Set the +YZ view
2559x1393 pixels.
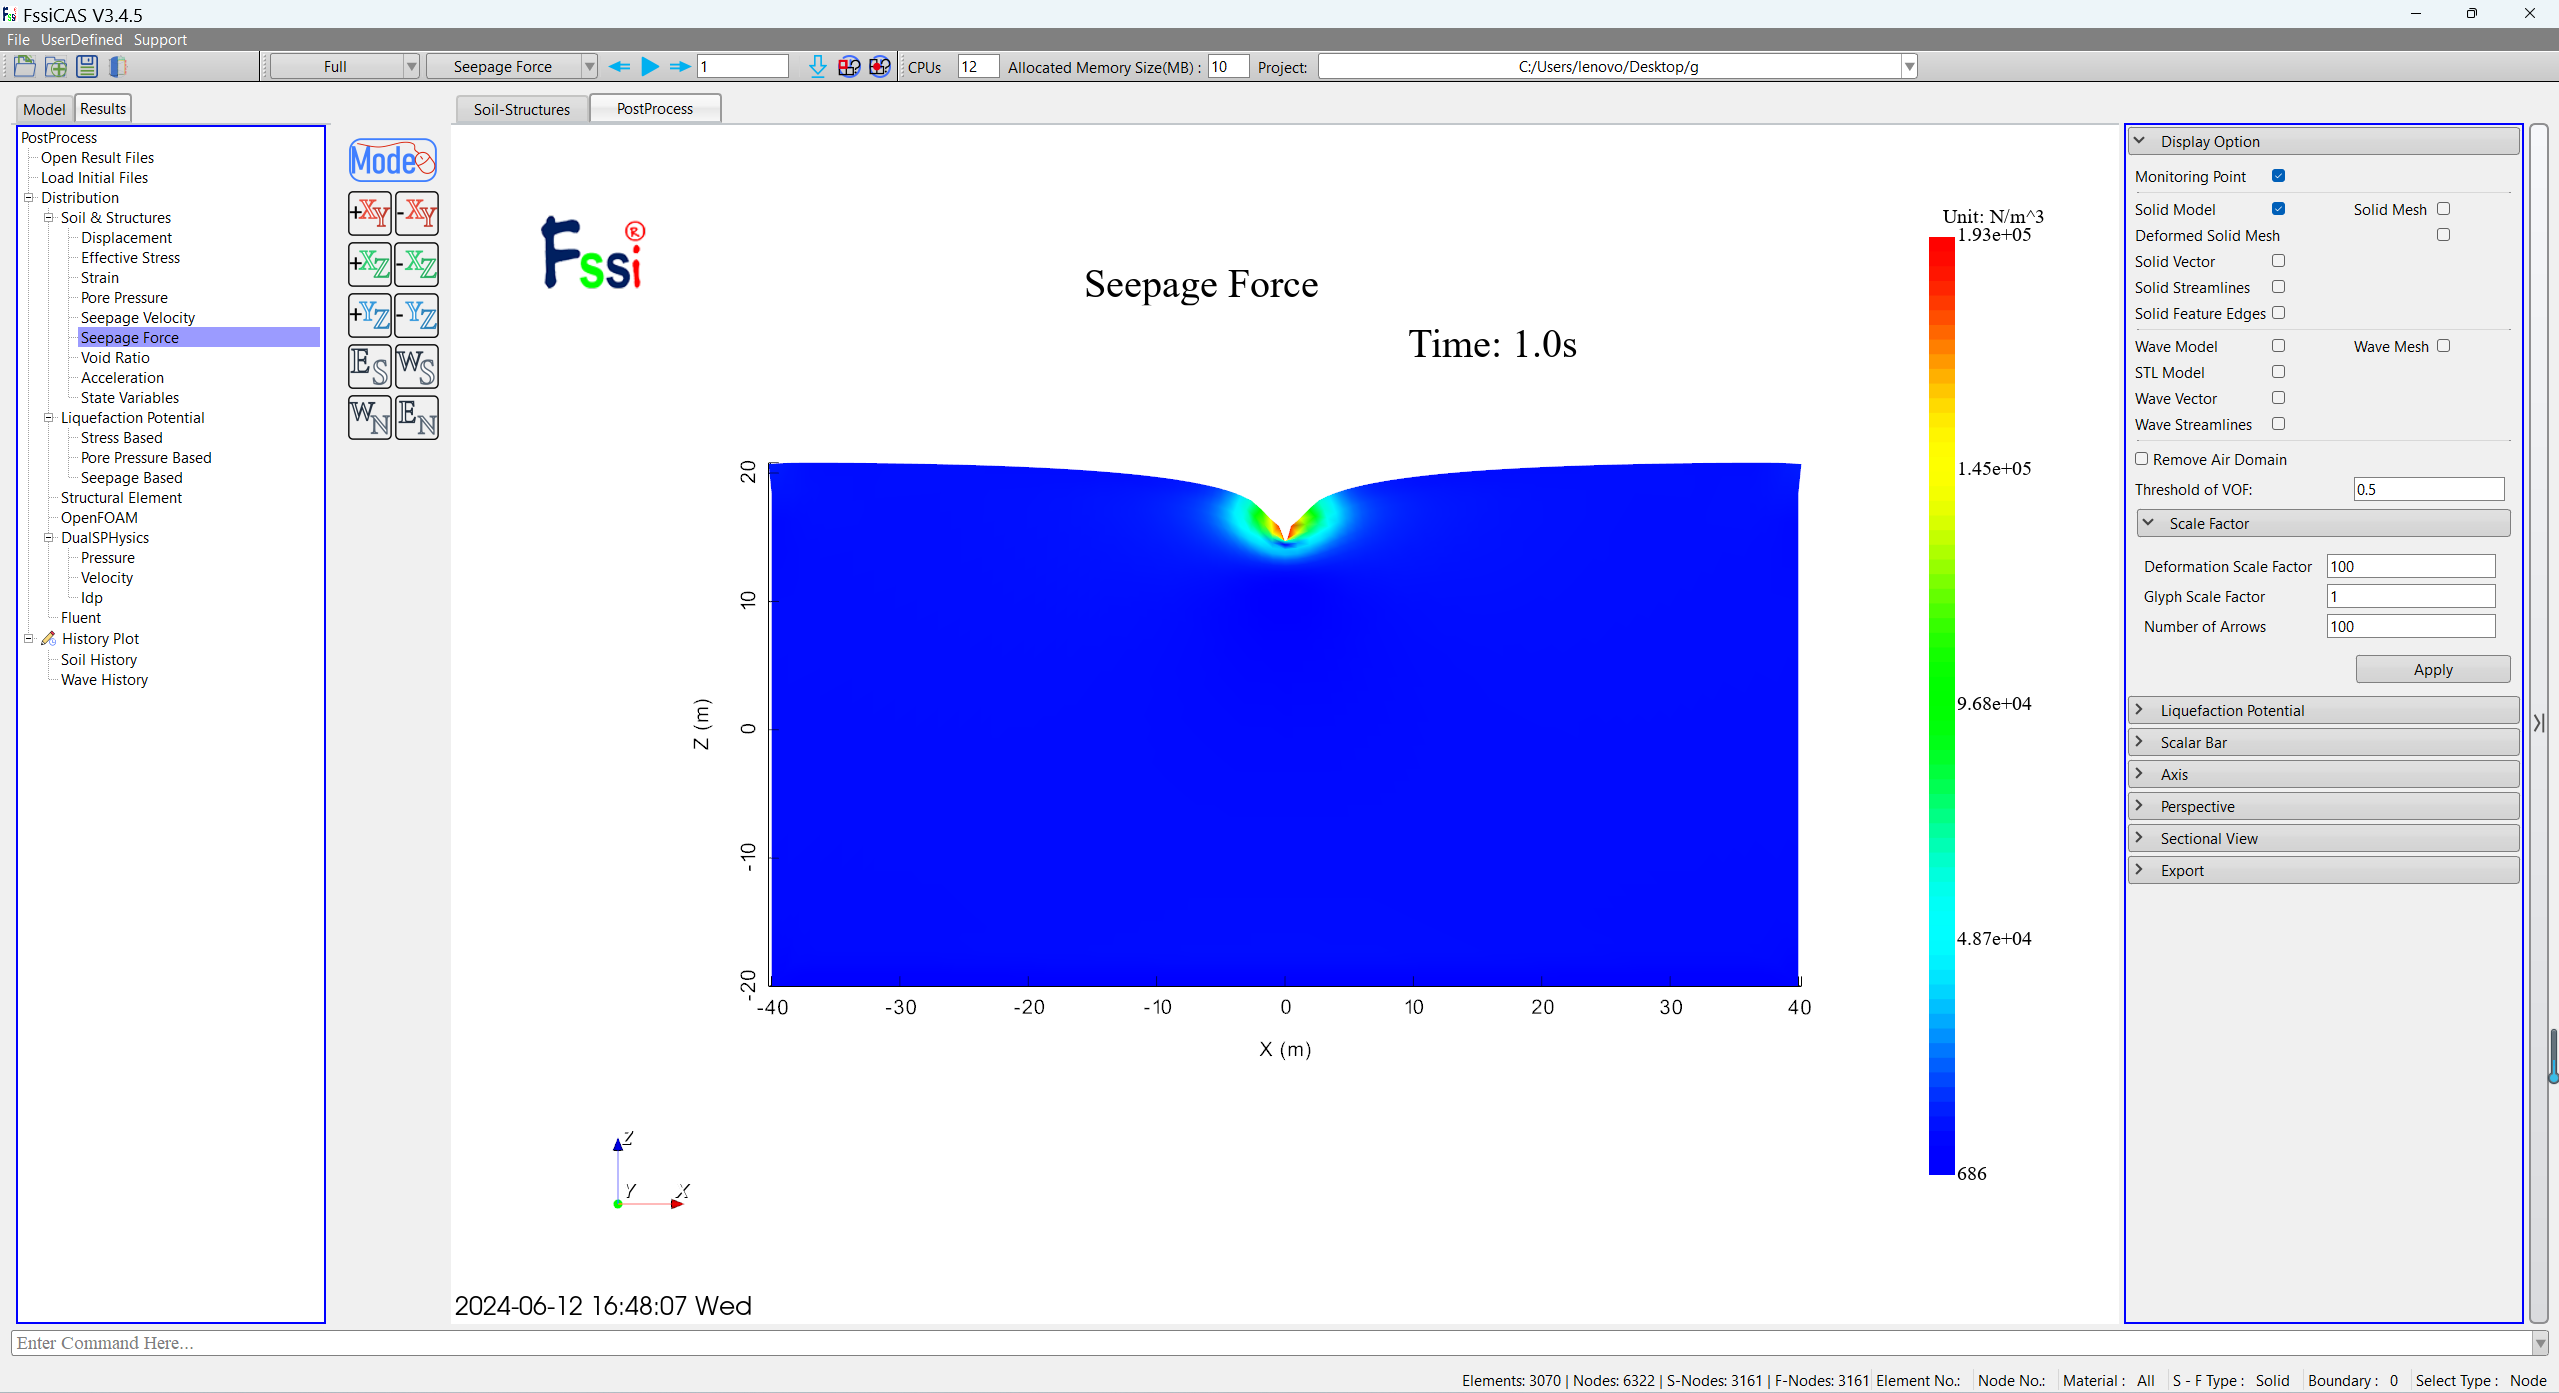click(x=370, y=315)
